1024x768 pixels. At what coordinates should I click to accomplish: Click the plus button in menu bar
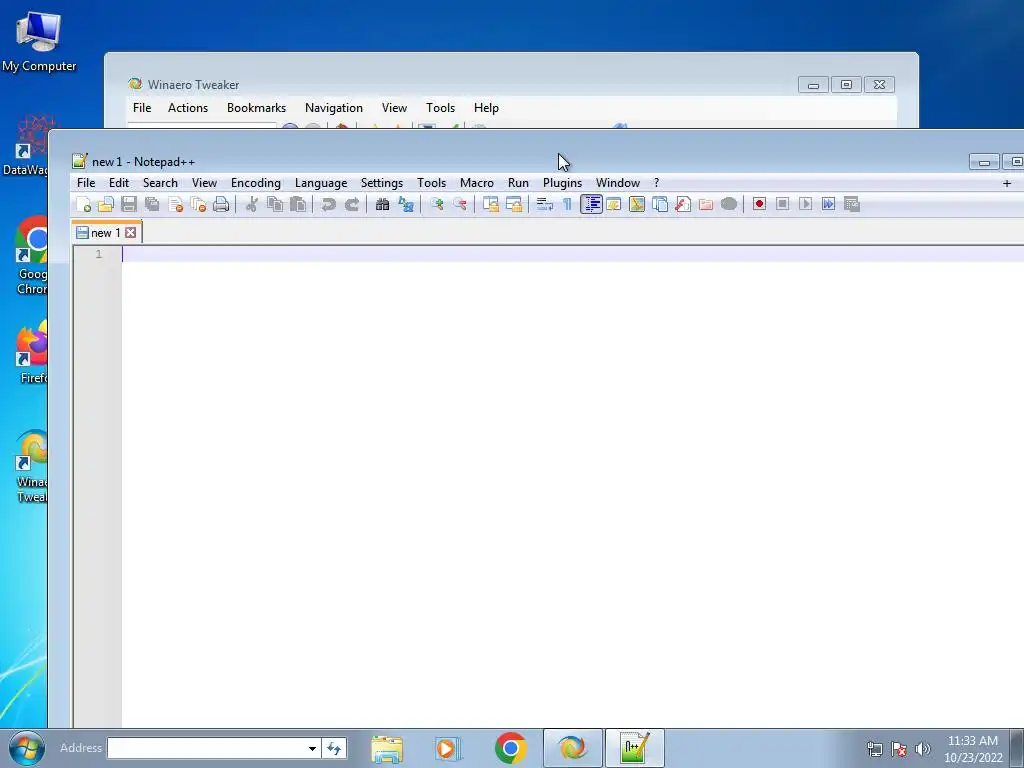click(1006, 184)
